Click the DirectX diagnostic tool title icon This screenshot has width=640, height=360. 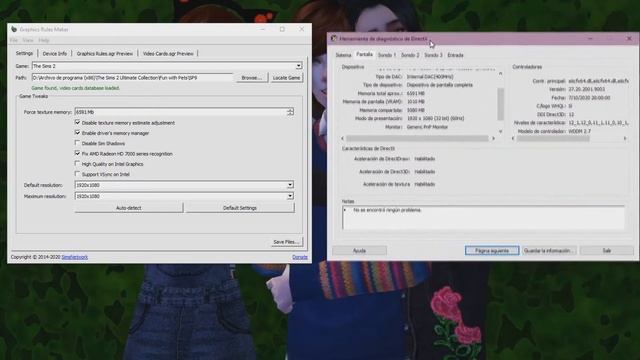click(x=334, y=38)
